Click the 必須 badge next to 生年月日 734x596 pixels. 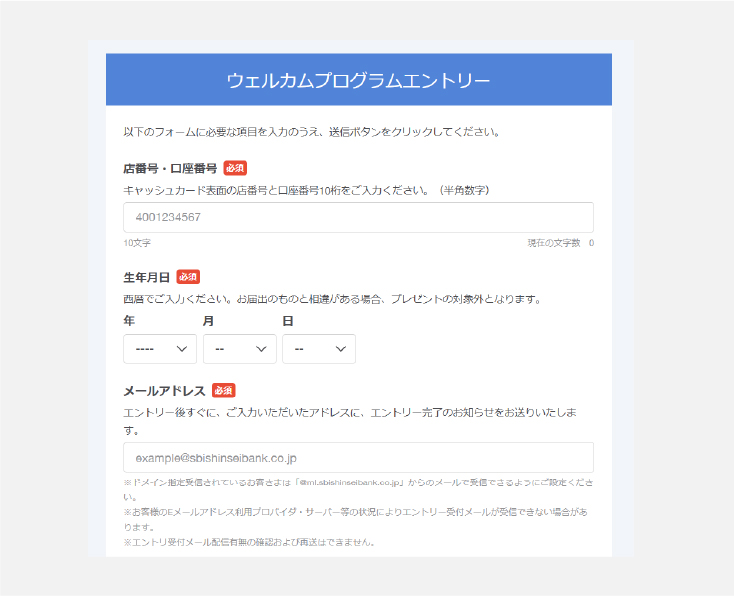tap(188, 277)
